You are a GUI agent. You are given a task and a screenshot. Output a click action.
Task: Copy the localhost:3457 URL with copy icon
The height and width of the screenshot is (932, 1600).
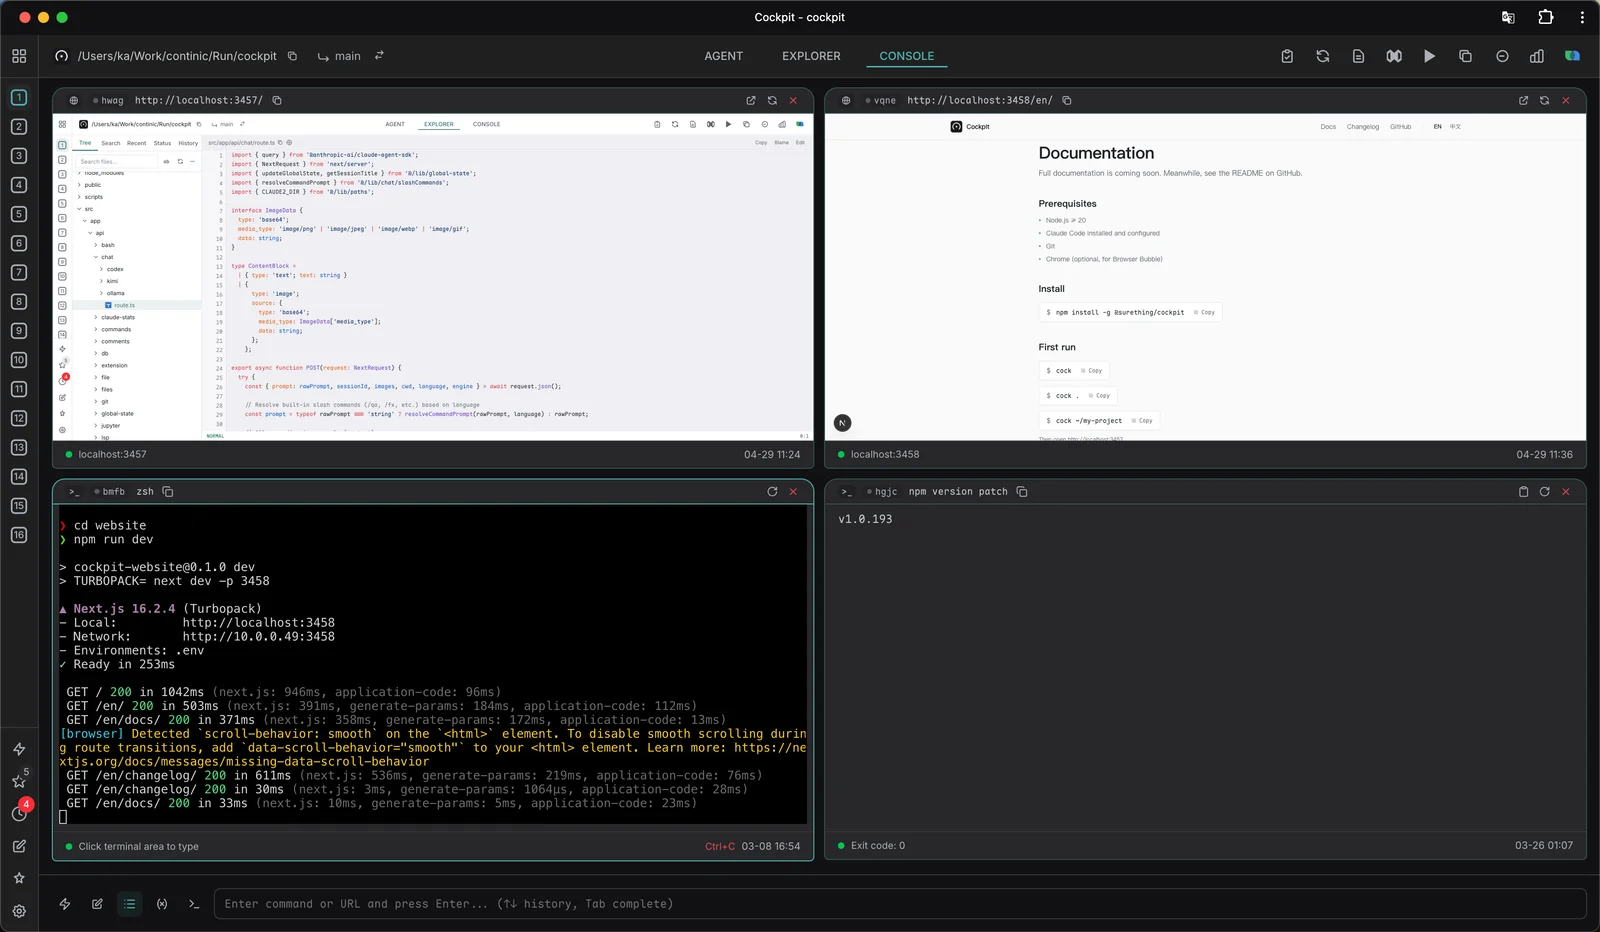tap(277, 100)
